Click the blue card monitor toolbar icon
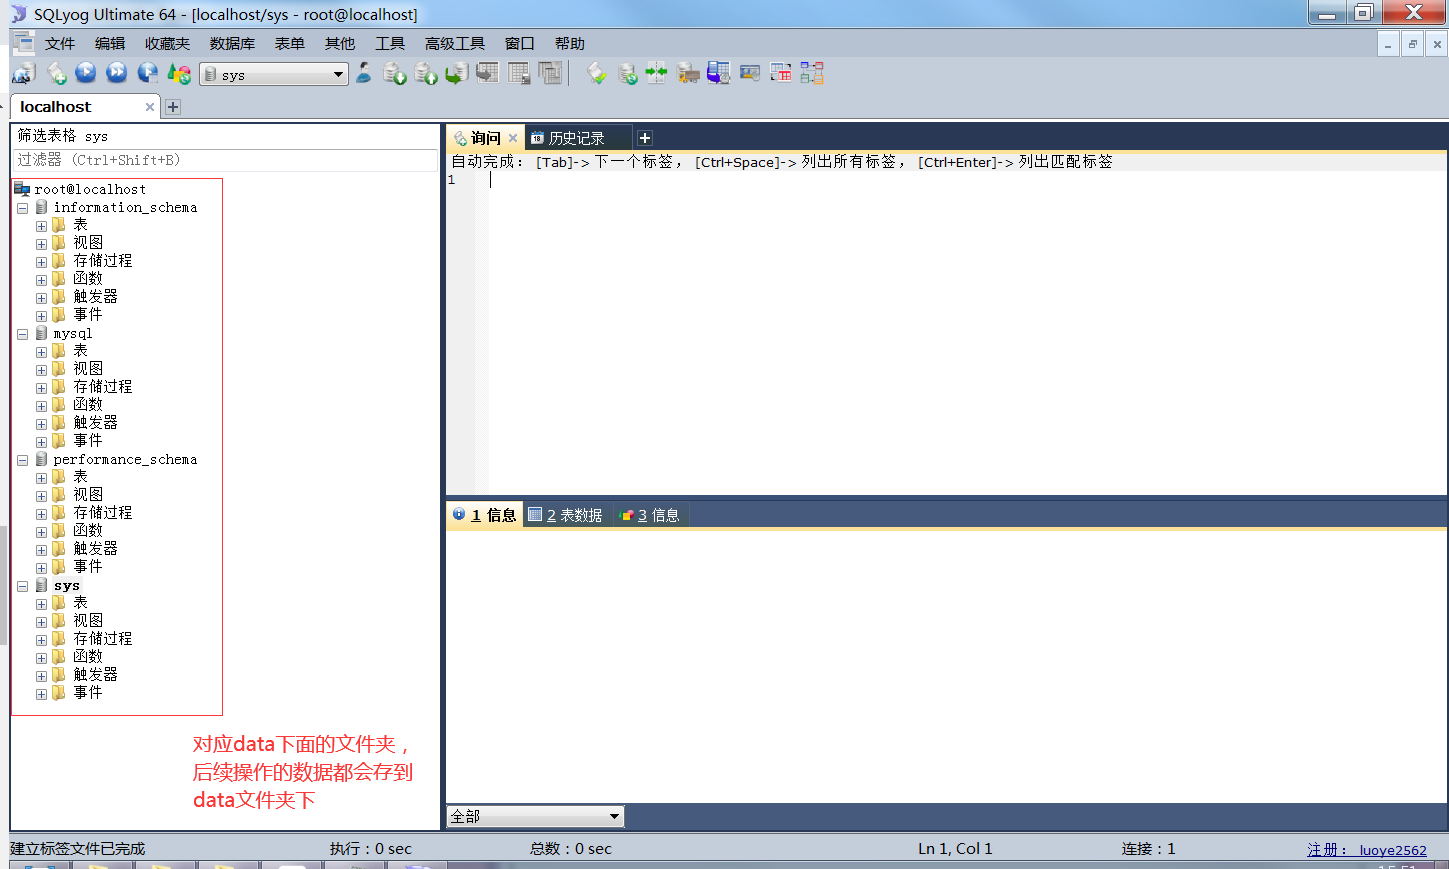The height and width of the screenshot is (869, 1449). pyautogui.click(x=750, y=73)
